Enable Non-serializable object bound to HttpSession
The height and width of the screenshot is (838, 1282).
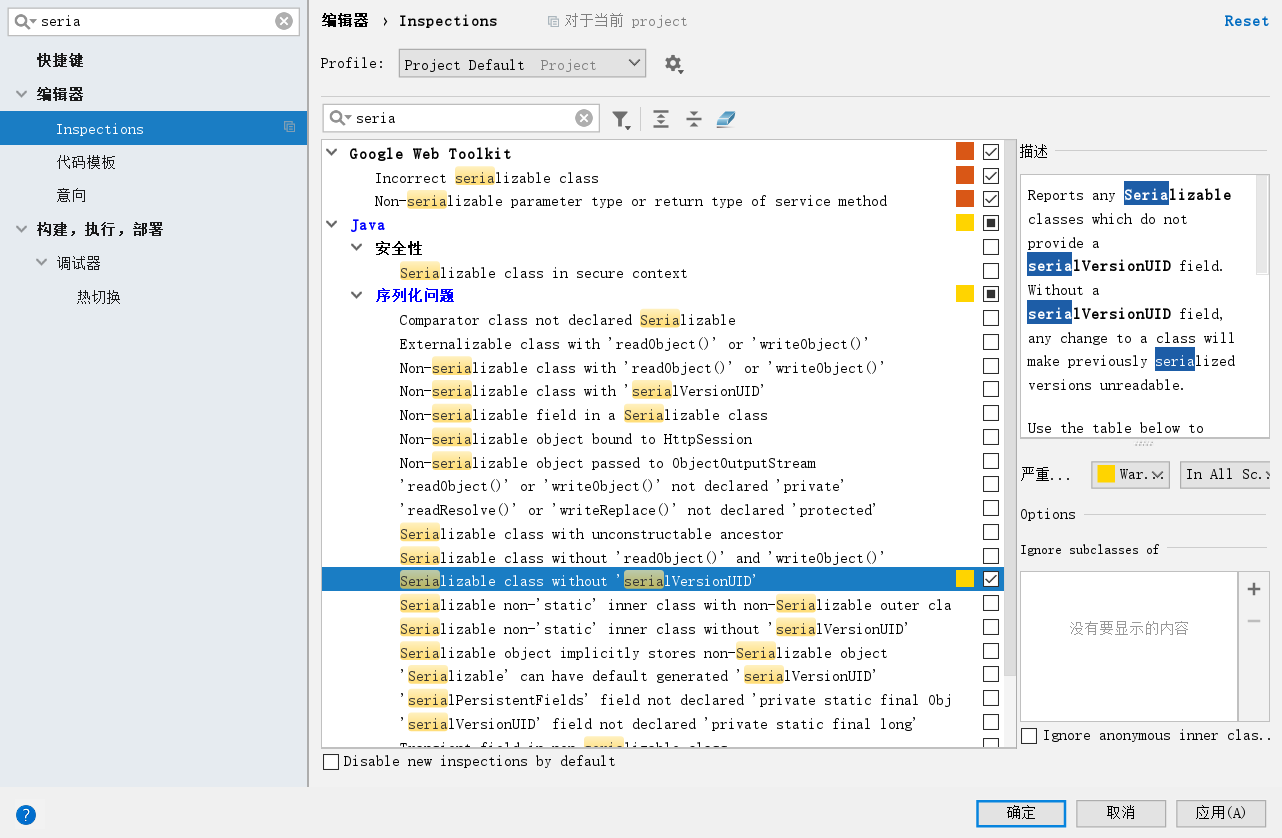[x=991, y=437]
